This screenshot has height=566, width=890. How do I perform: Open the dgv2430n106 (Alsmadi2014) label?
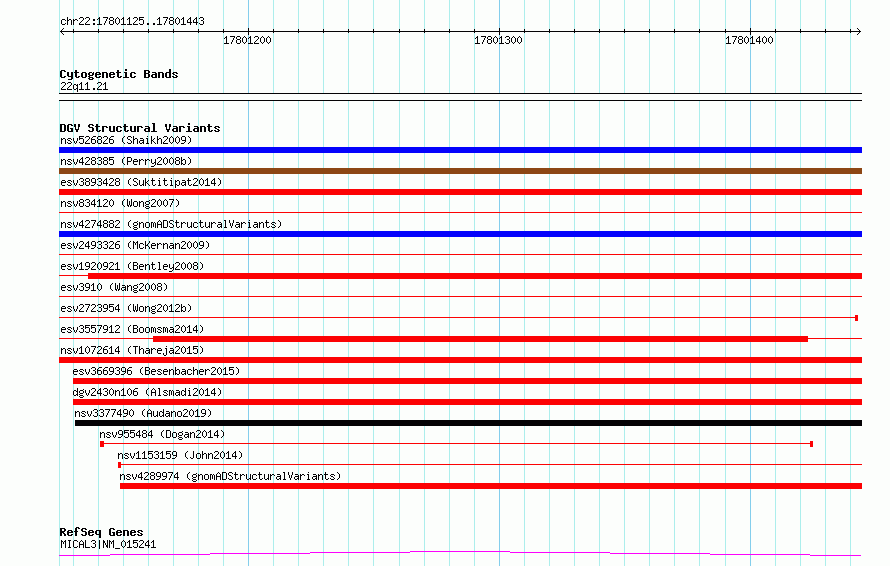pyautogui.click(x=147, y=392)
